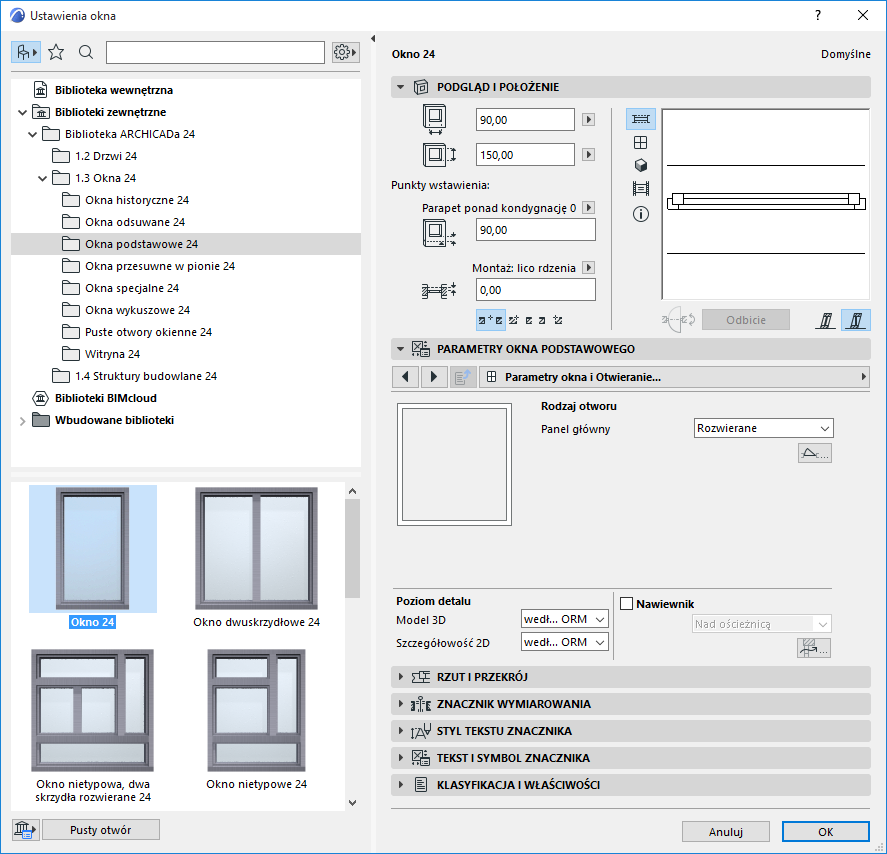Open the settings gear next to search field
Image resolution: width=887 pixels, height=854 pixels.
click(x=344, y=52)
